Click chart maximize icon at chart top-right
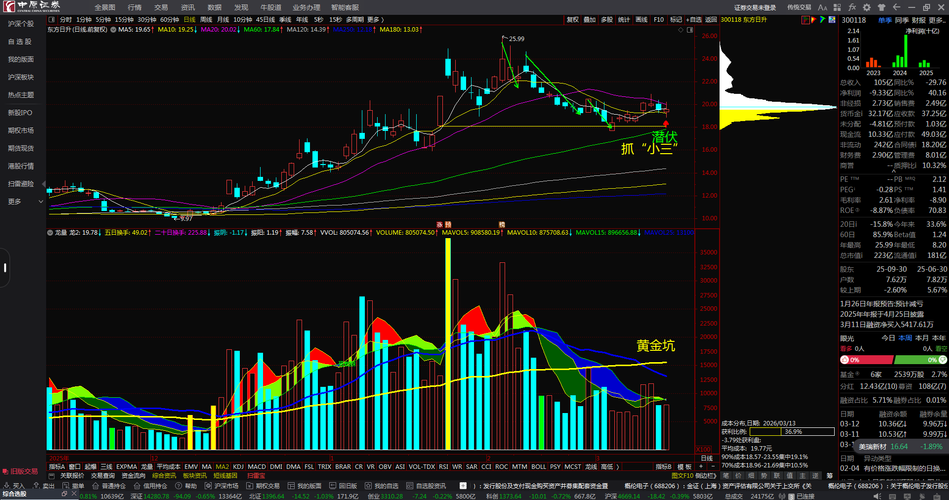Image resolution: width=949 pixels, height=500 pixels. click(690, 30)
